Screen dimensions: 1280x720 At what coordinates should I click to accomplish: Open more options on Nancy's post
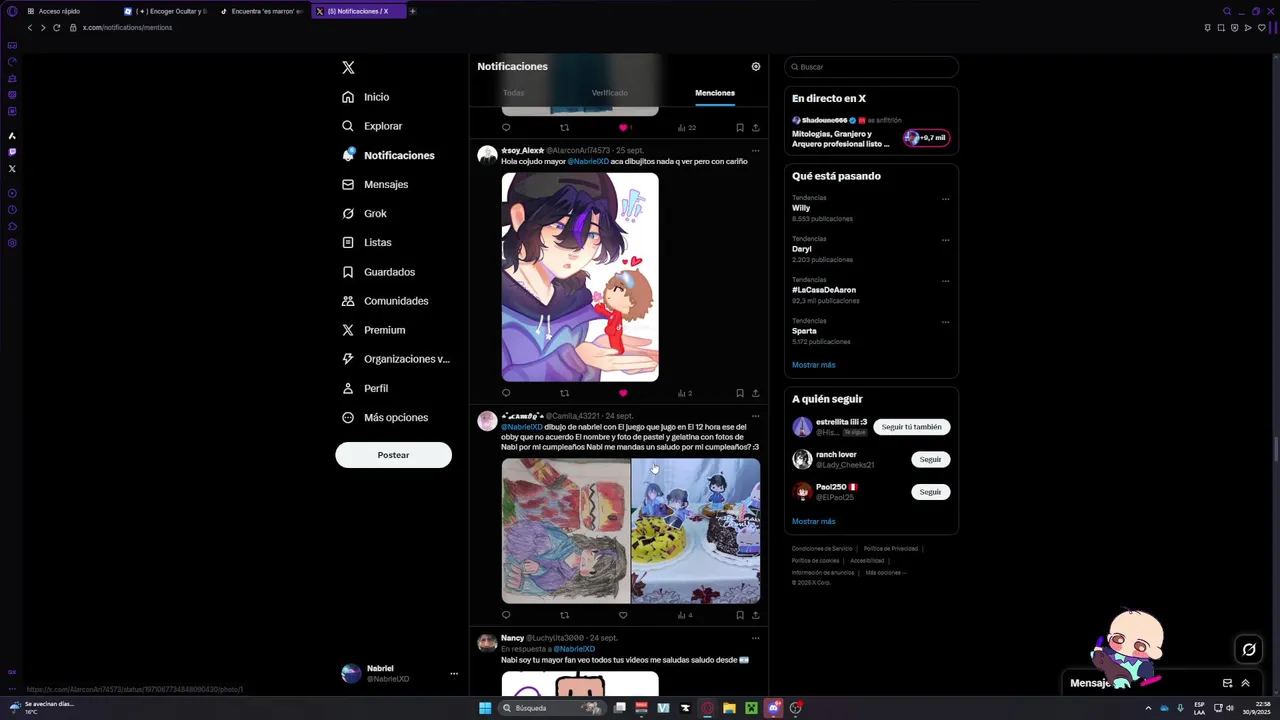coord(755,638)
